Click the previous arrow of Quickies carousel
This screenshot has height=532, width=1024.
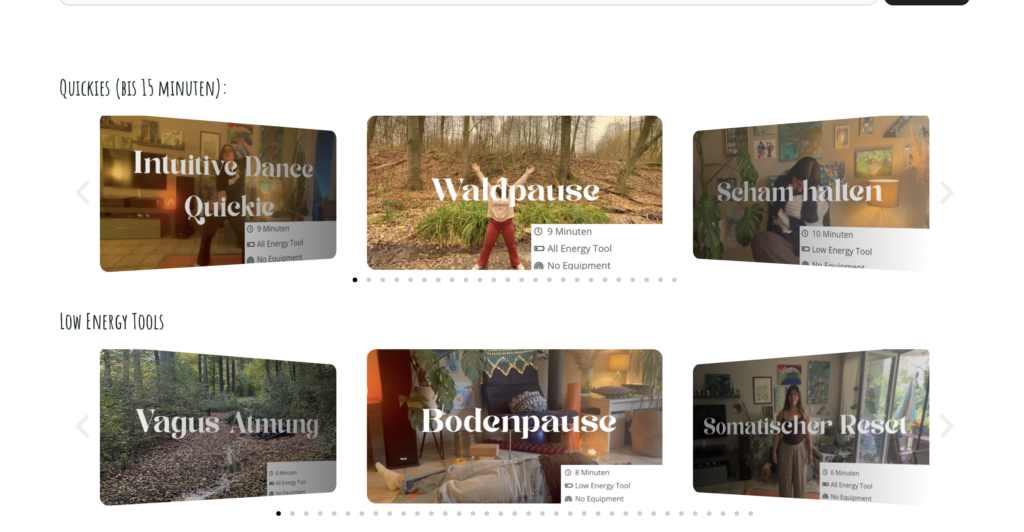coord(83,193)
